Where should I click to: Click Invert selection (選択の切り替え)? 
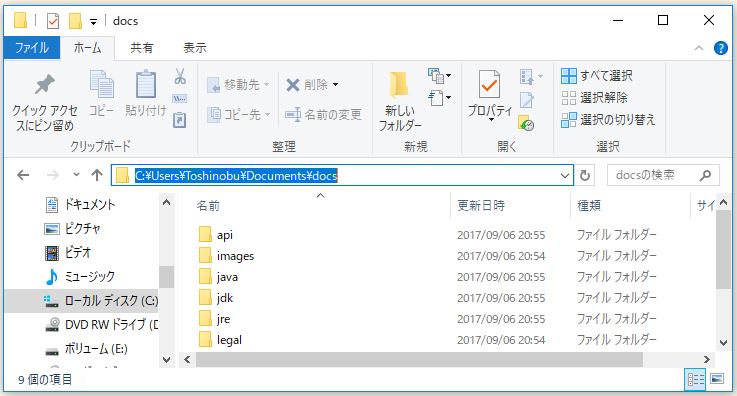coord(608,120)
